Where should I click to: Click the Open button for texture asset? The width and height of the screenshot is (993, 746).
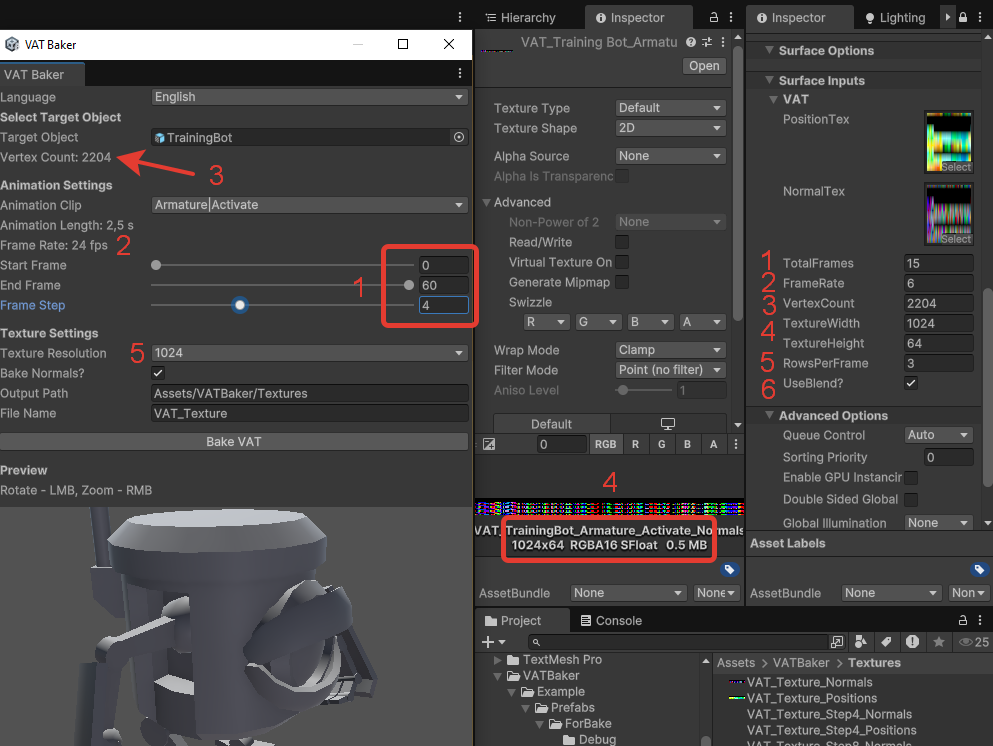tap(704, 66)
